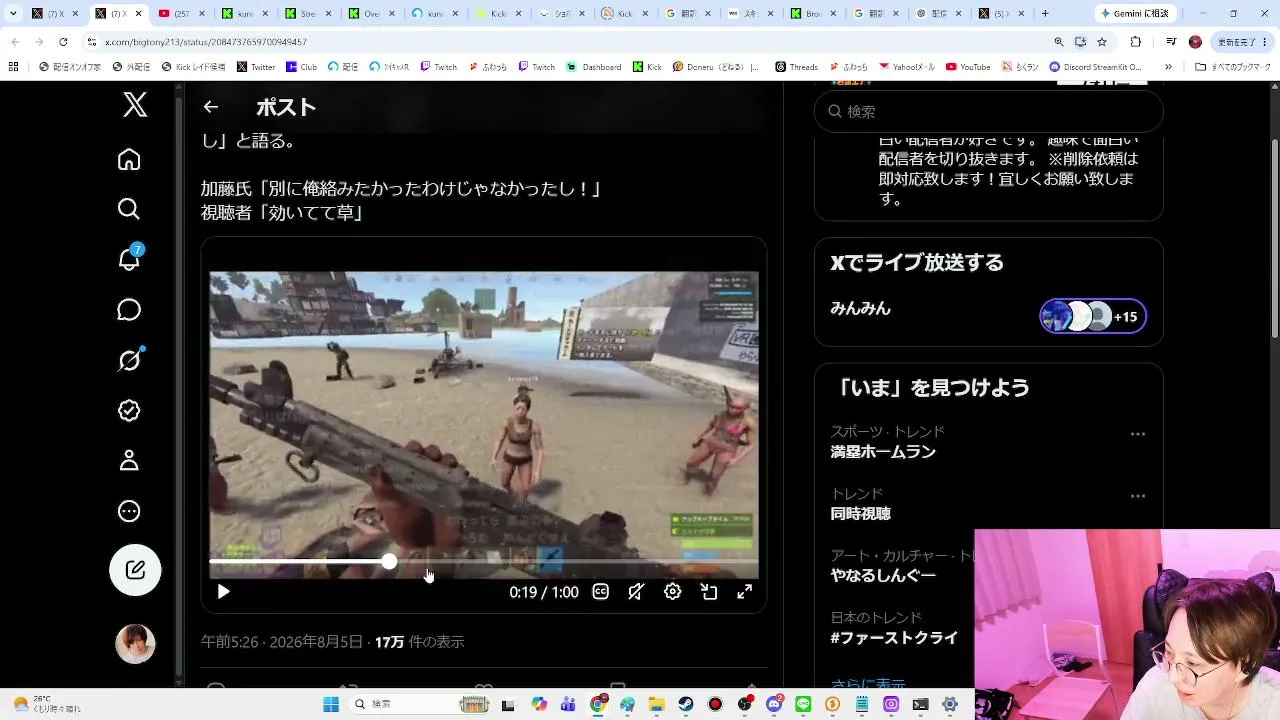Image resolution: width=1280 pixels, height=720 pixels.
Task: Open the YouTube bookmark in bookmarks bar
Action: (x=968, y=67)
